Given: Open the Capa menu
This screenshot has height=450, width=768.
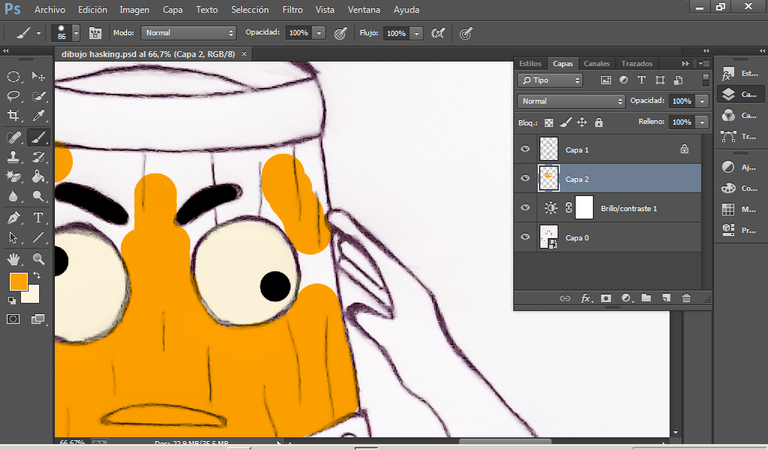Looking at the screenshot, I should pyautogui.click(x=172, y=10).
